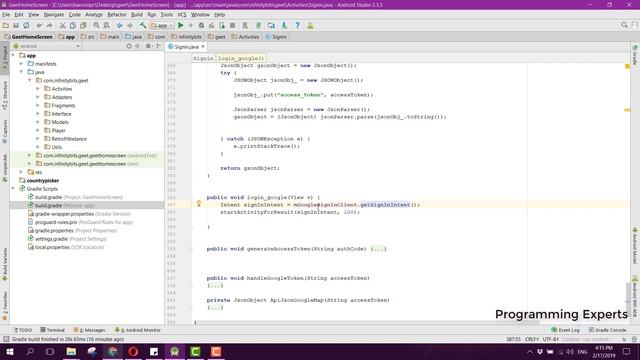The height and width of the screenshot is (360, 640).
Task: Click the Gradle sync toolbar icon
Action: pos(258,25)
